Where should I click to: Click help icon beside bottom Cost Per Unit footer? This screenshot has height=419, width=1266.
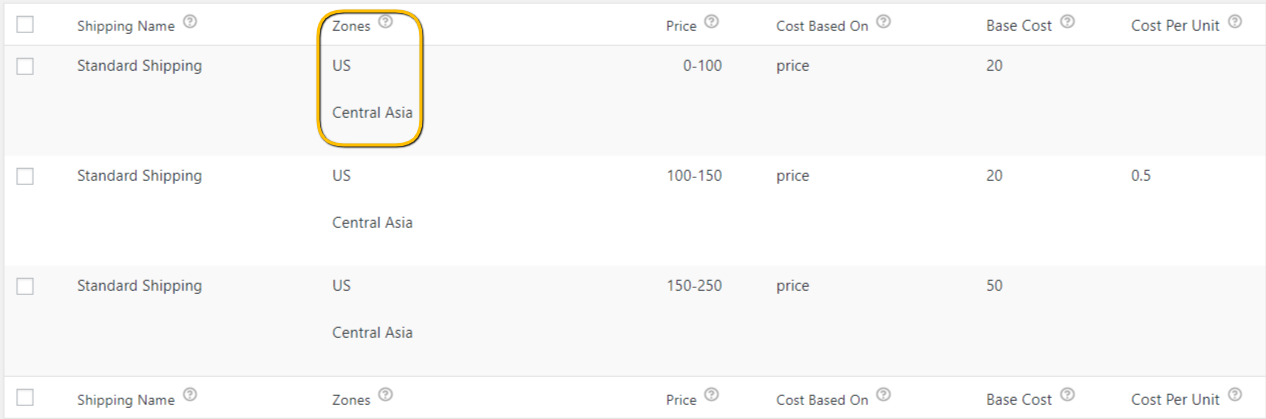pos(1235,396)
